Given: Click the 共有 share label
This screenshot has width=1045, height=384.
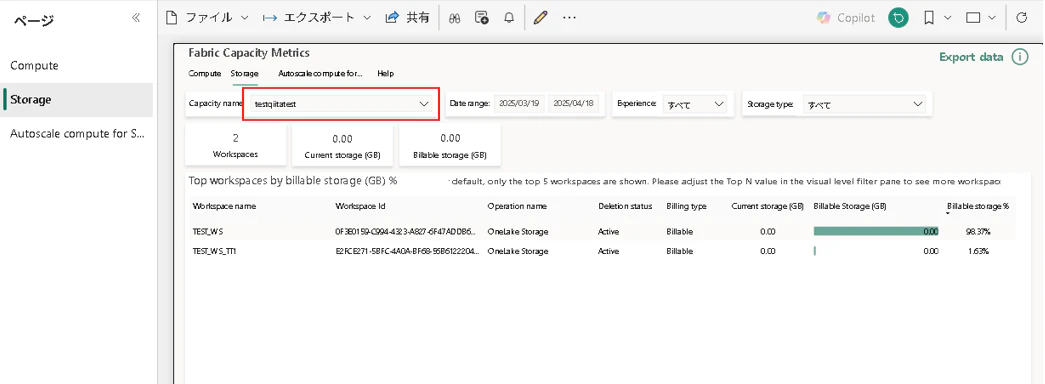Looking at the screenshot, I should (418, 18).
